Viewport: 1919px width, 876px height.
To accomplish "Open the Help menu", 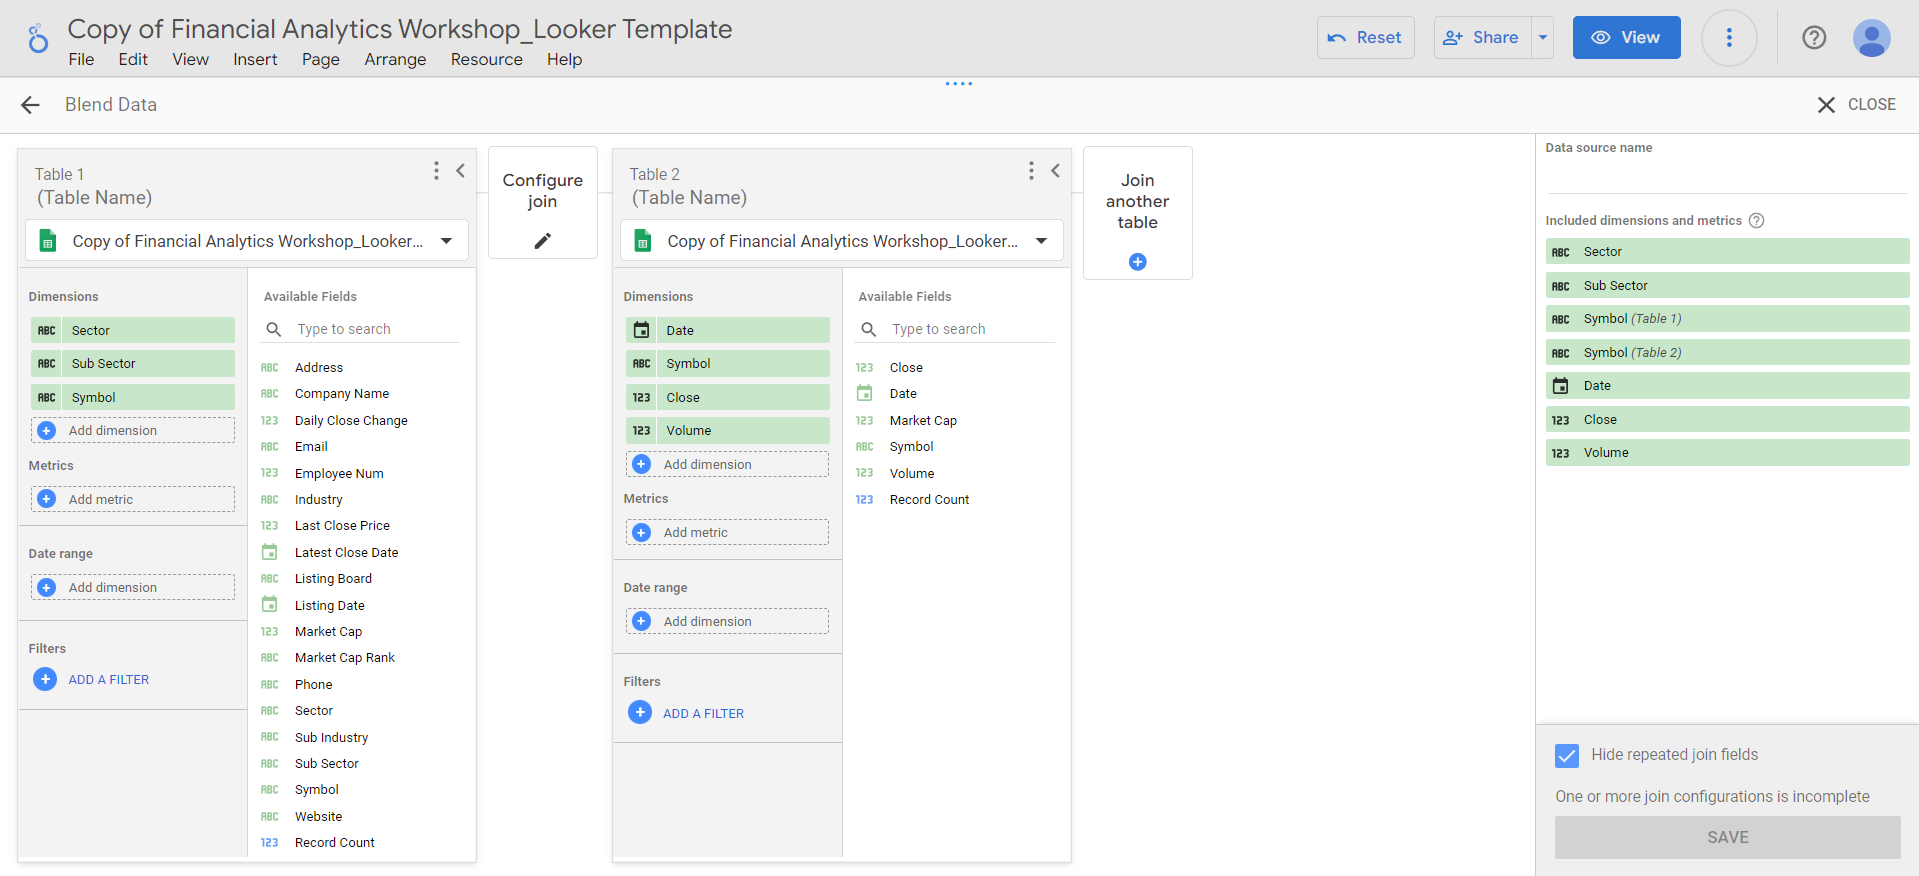I will [564, 60].
